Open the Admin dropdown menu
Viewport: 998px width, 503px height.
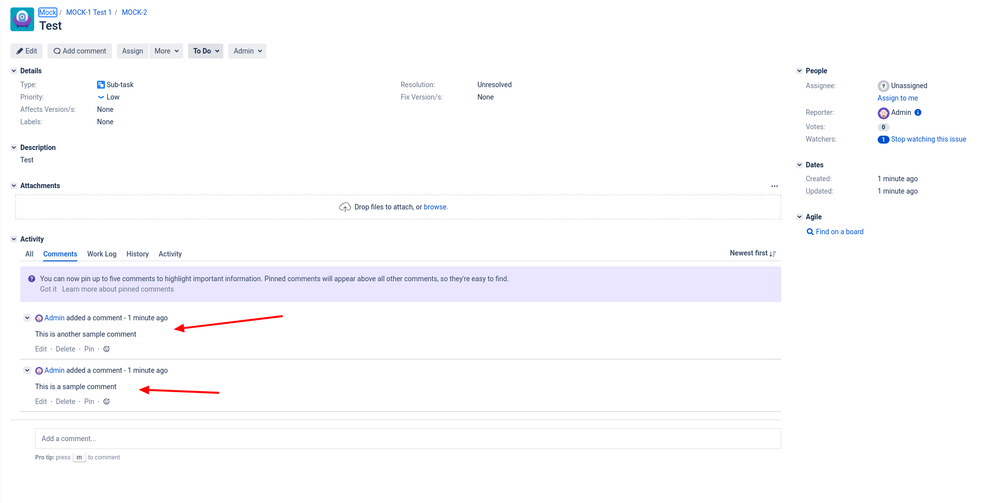coord(247,51)
